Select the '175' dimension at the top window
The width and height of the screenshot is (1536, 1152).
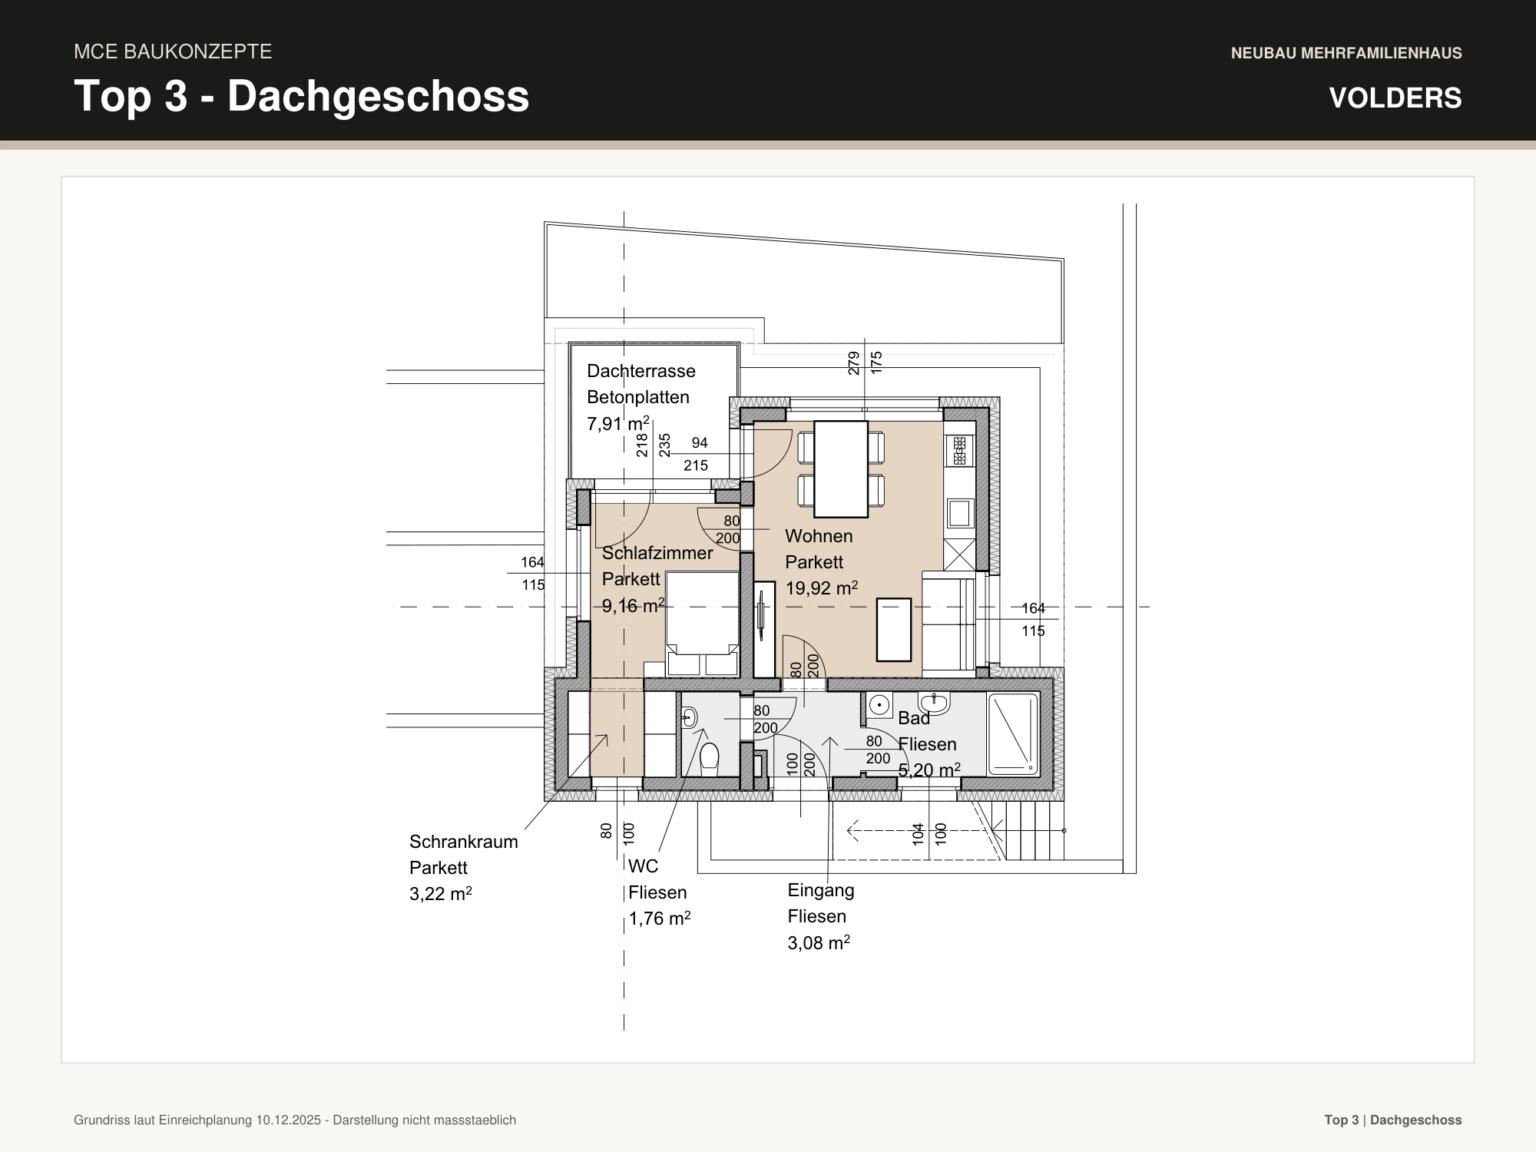coord(877,362)
